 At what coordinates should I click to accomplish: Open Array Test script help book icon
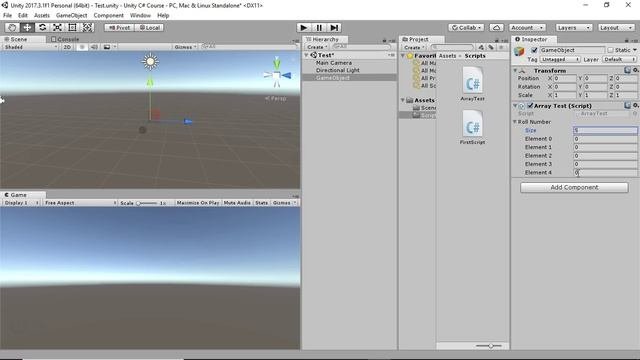pyautogui.click(x=627, y=105)
